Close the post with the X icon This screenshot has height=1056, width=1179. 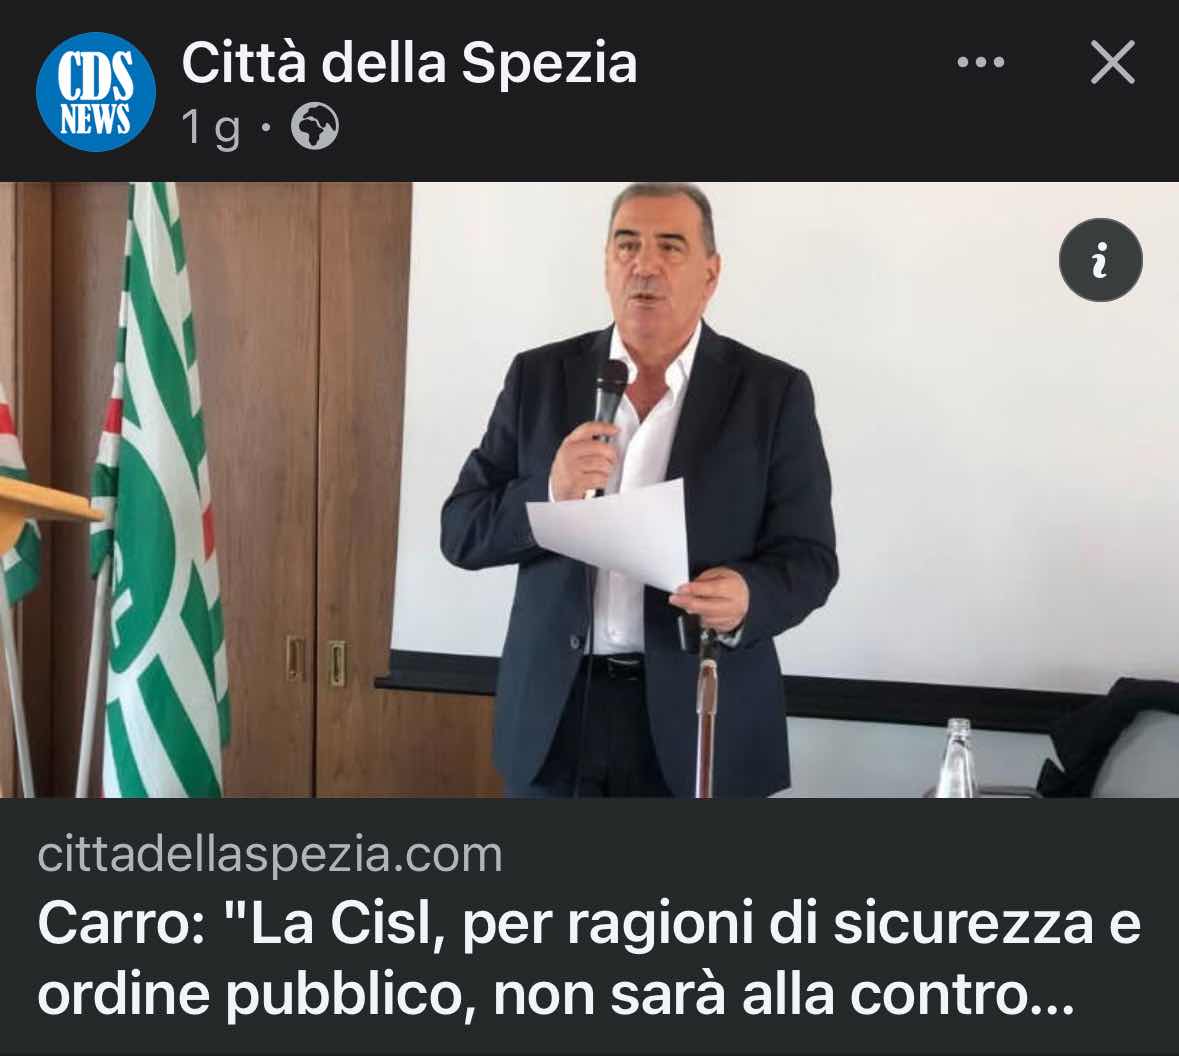pos(1112,62)
